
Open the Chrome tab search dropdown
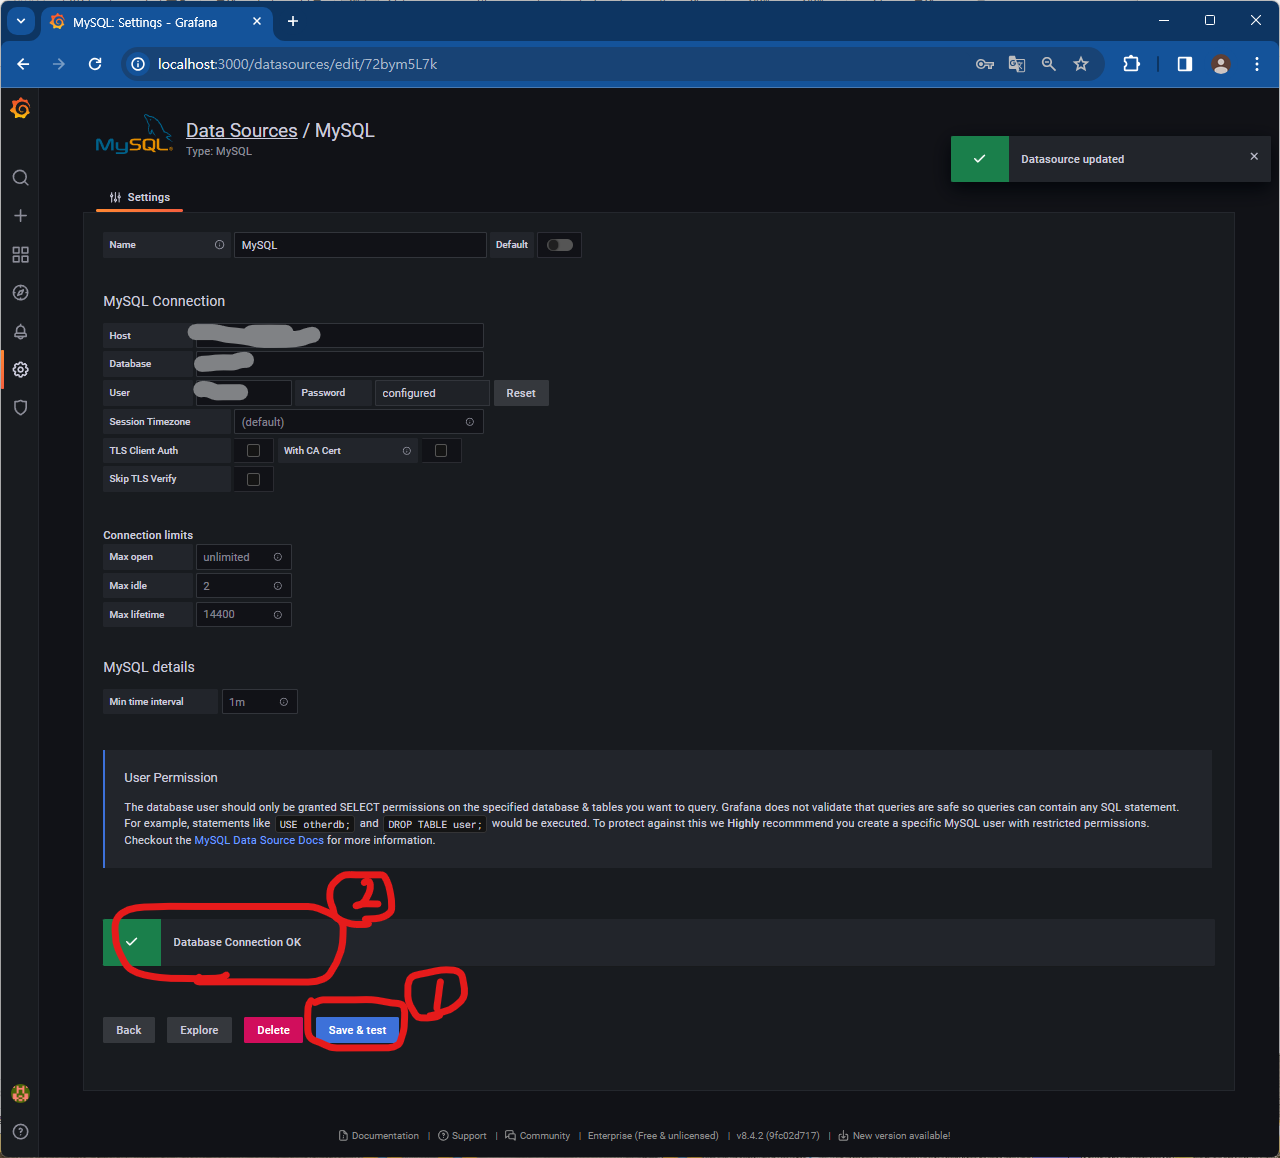coord(21,21)
